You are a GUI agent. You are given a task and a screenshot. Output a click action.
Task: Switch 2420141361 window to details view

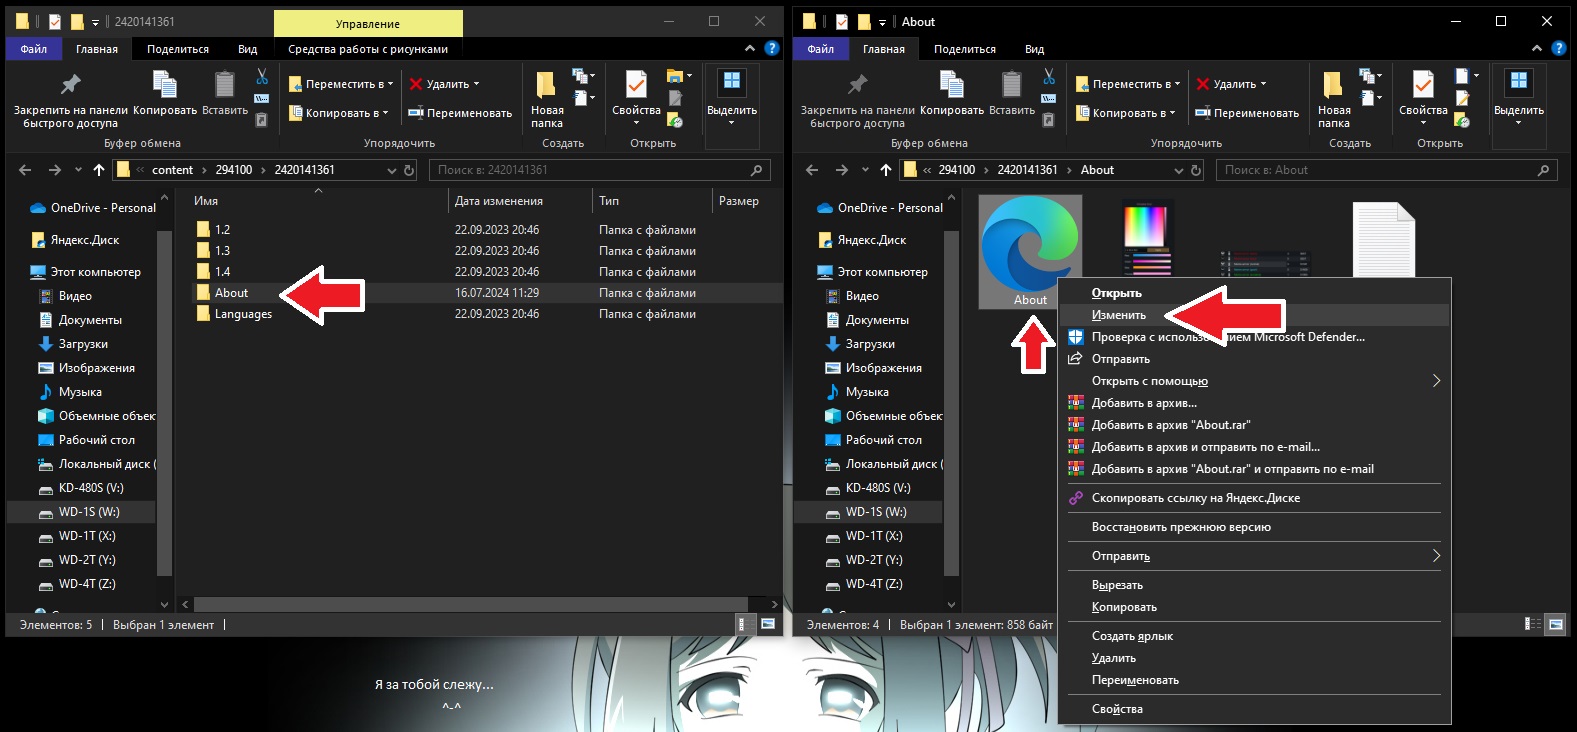[x=745, y=624]
